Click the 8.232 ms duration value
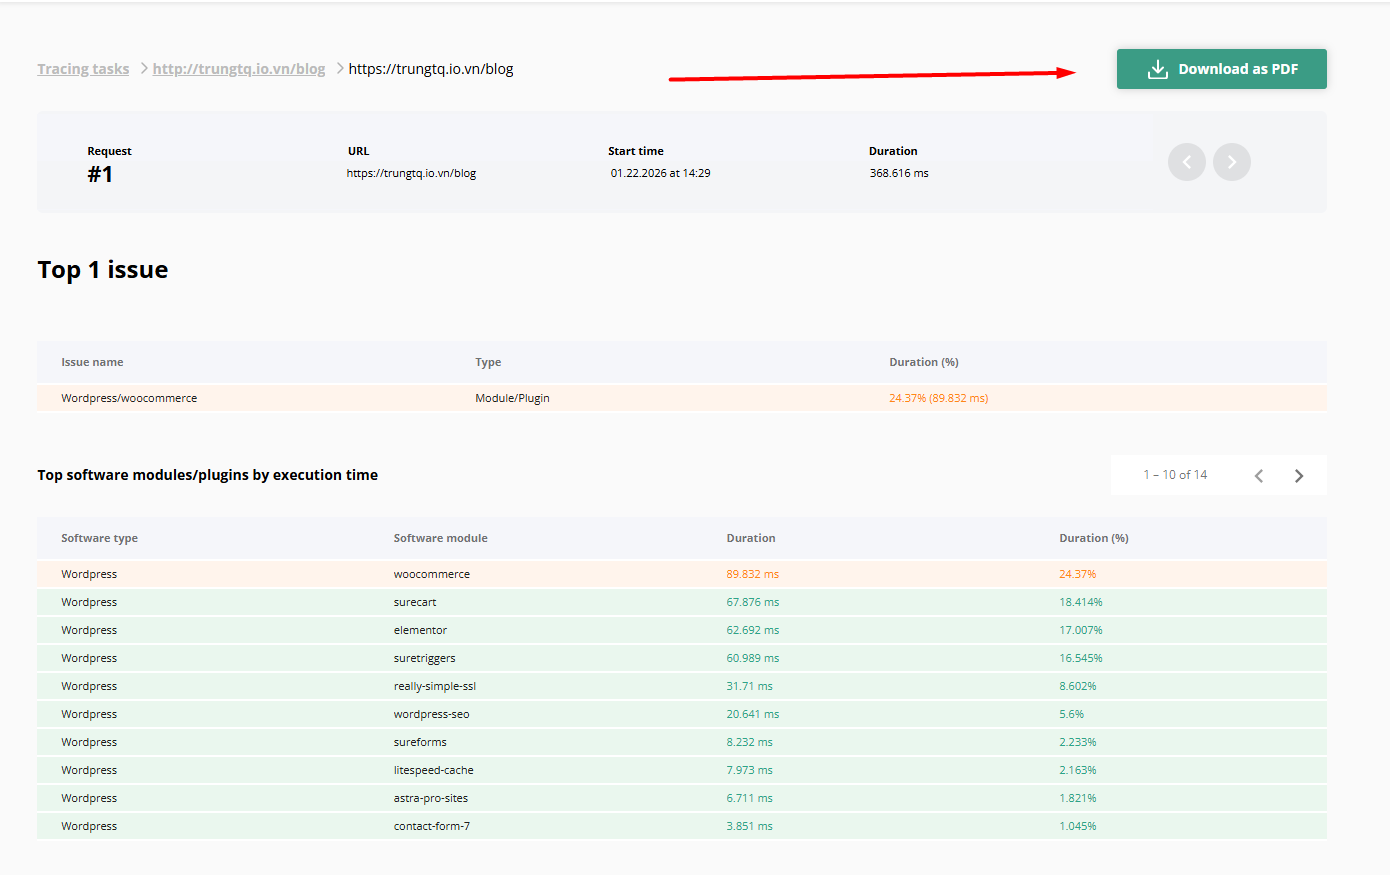The image size is (1390, 875). [750, 742]
